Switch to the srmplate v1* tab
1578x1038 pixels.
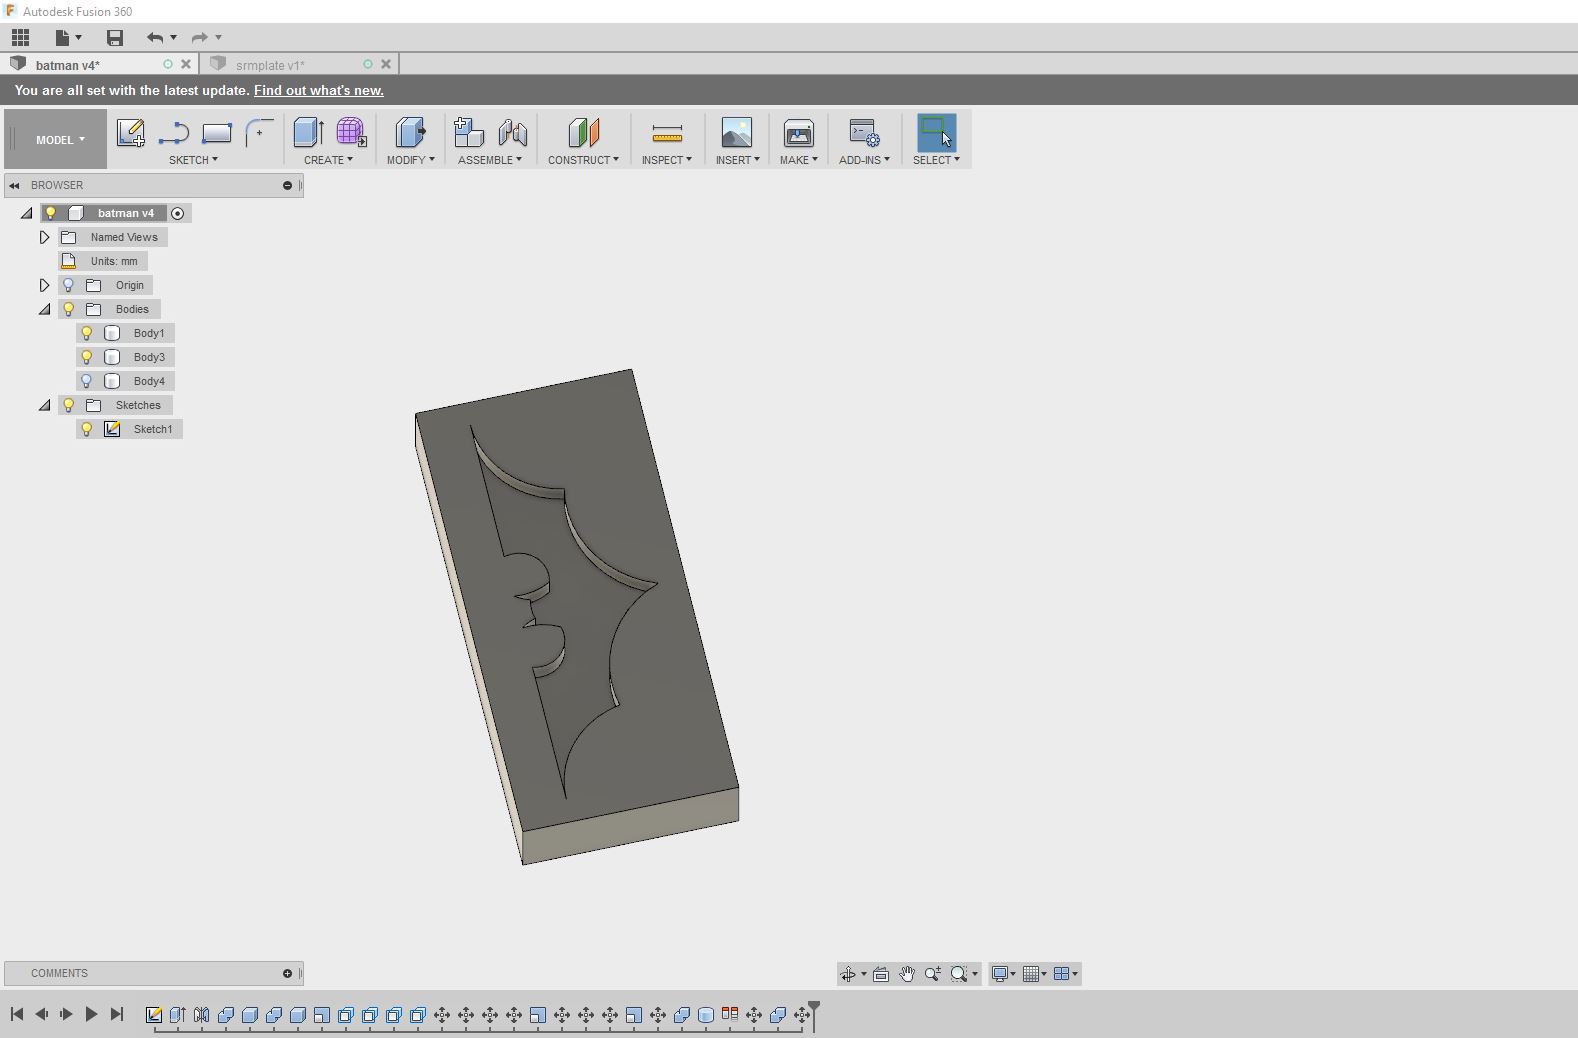tap(270, 65)
